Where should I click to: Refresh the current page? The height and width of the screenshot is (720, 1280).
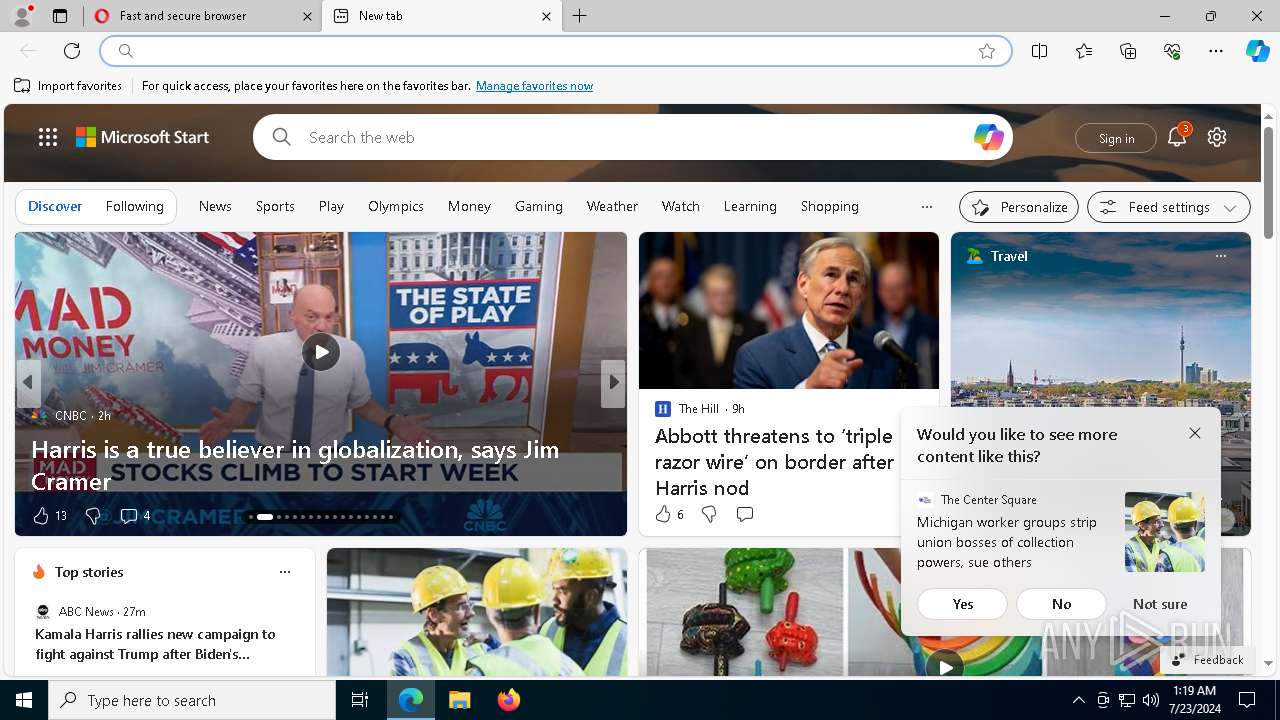72,51
